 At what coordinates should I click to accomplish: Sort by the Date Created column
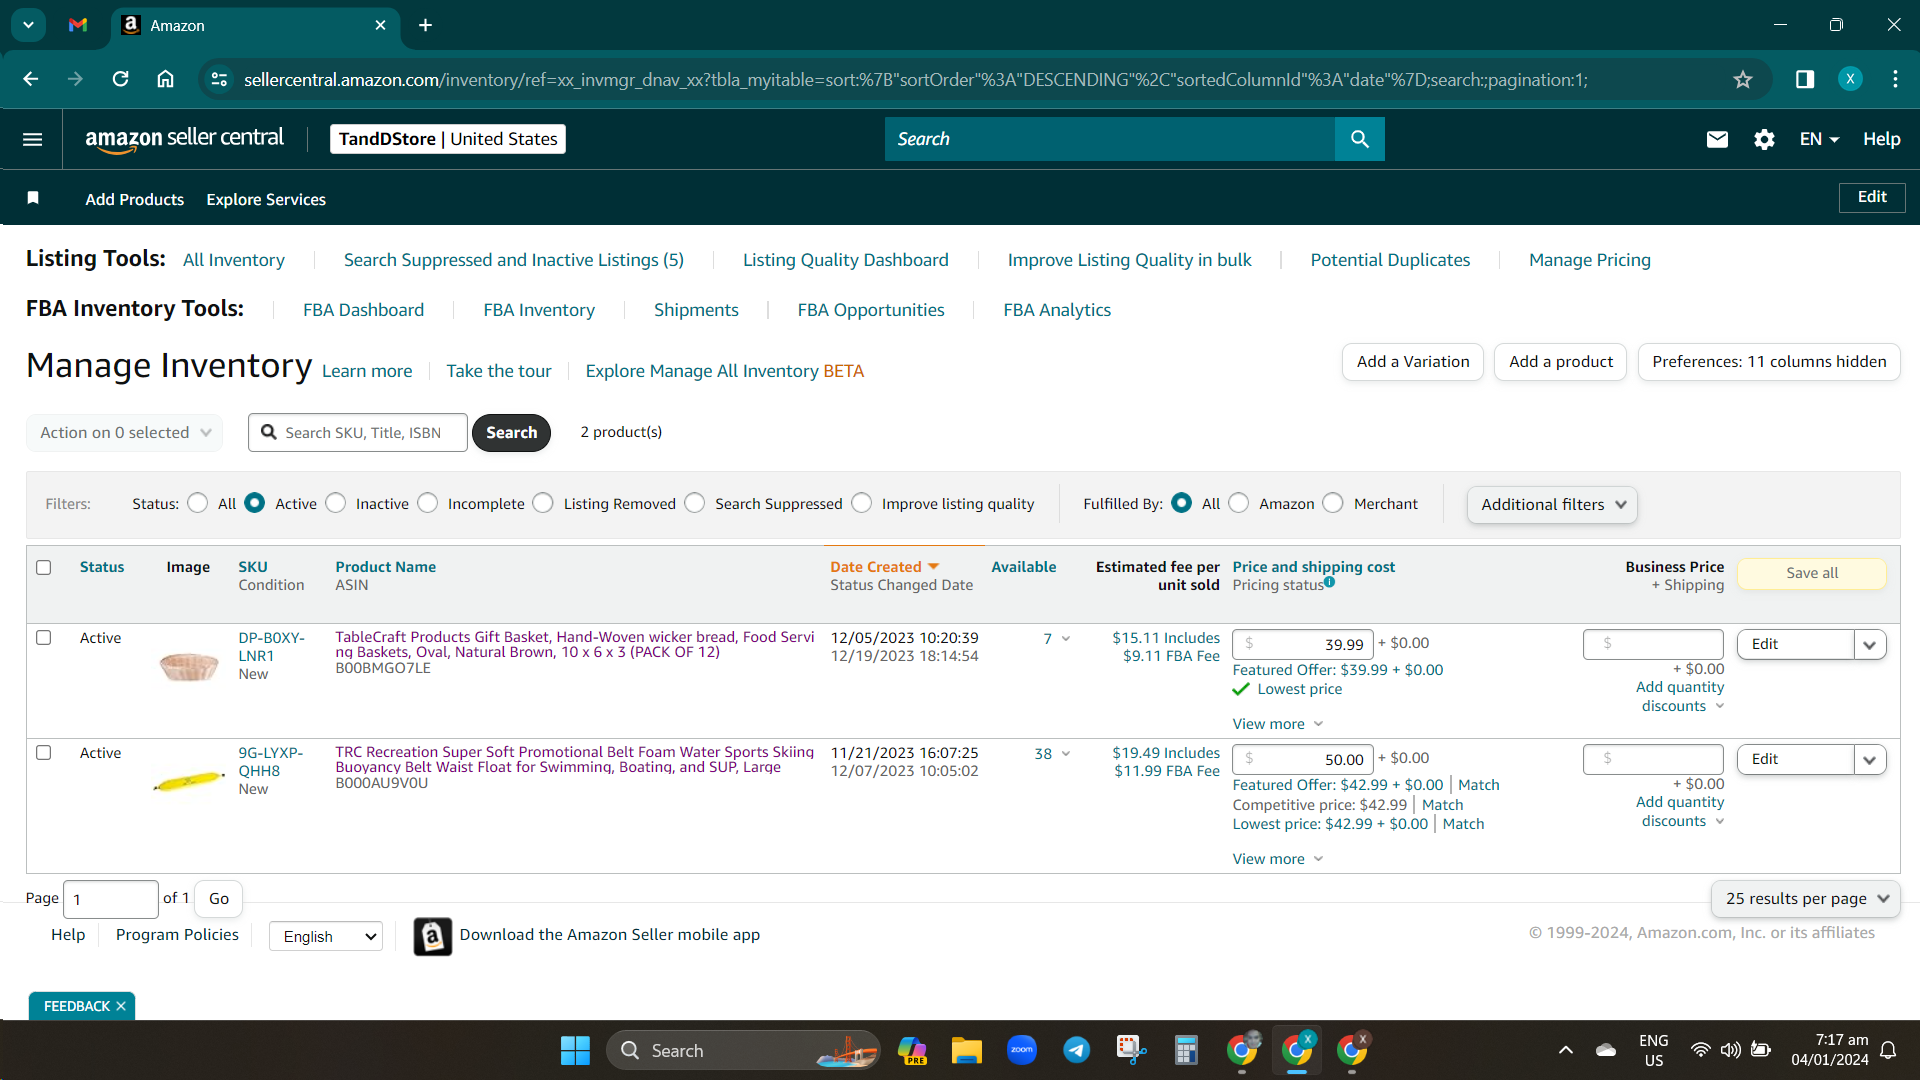pyautogui.click(x=884, y=567)
